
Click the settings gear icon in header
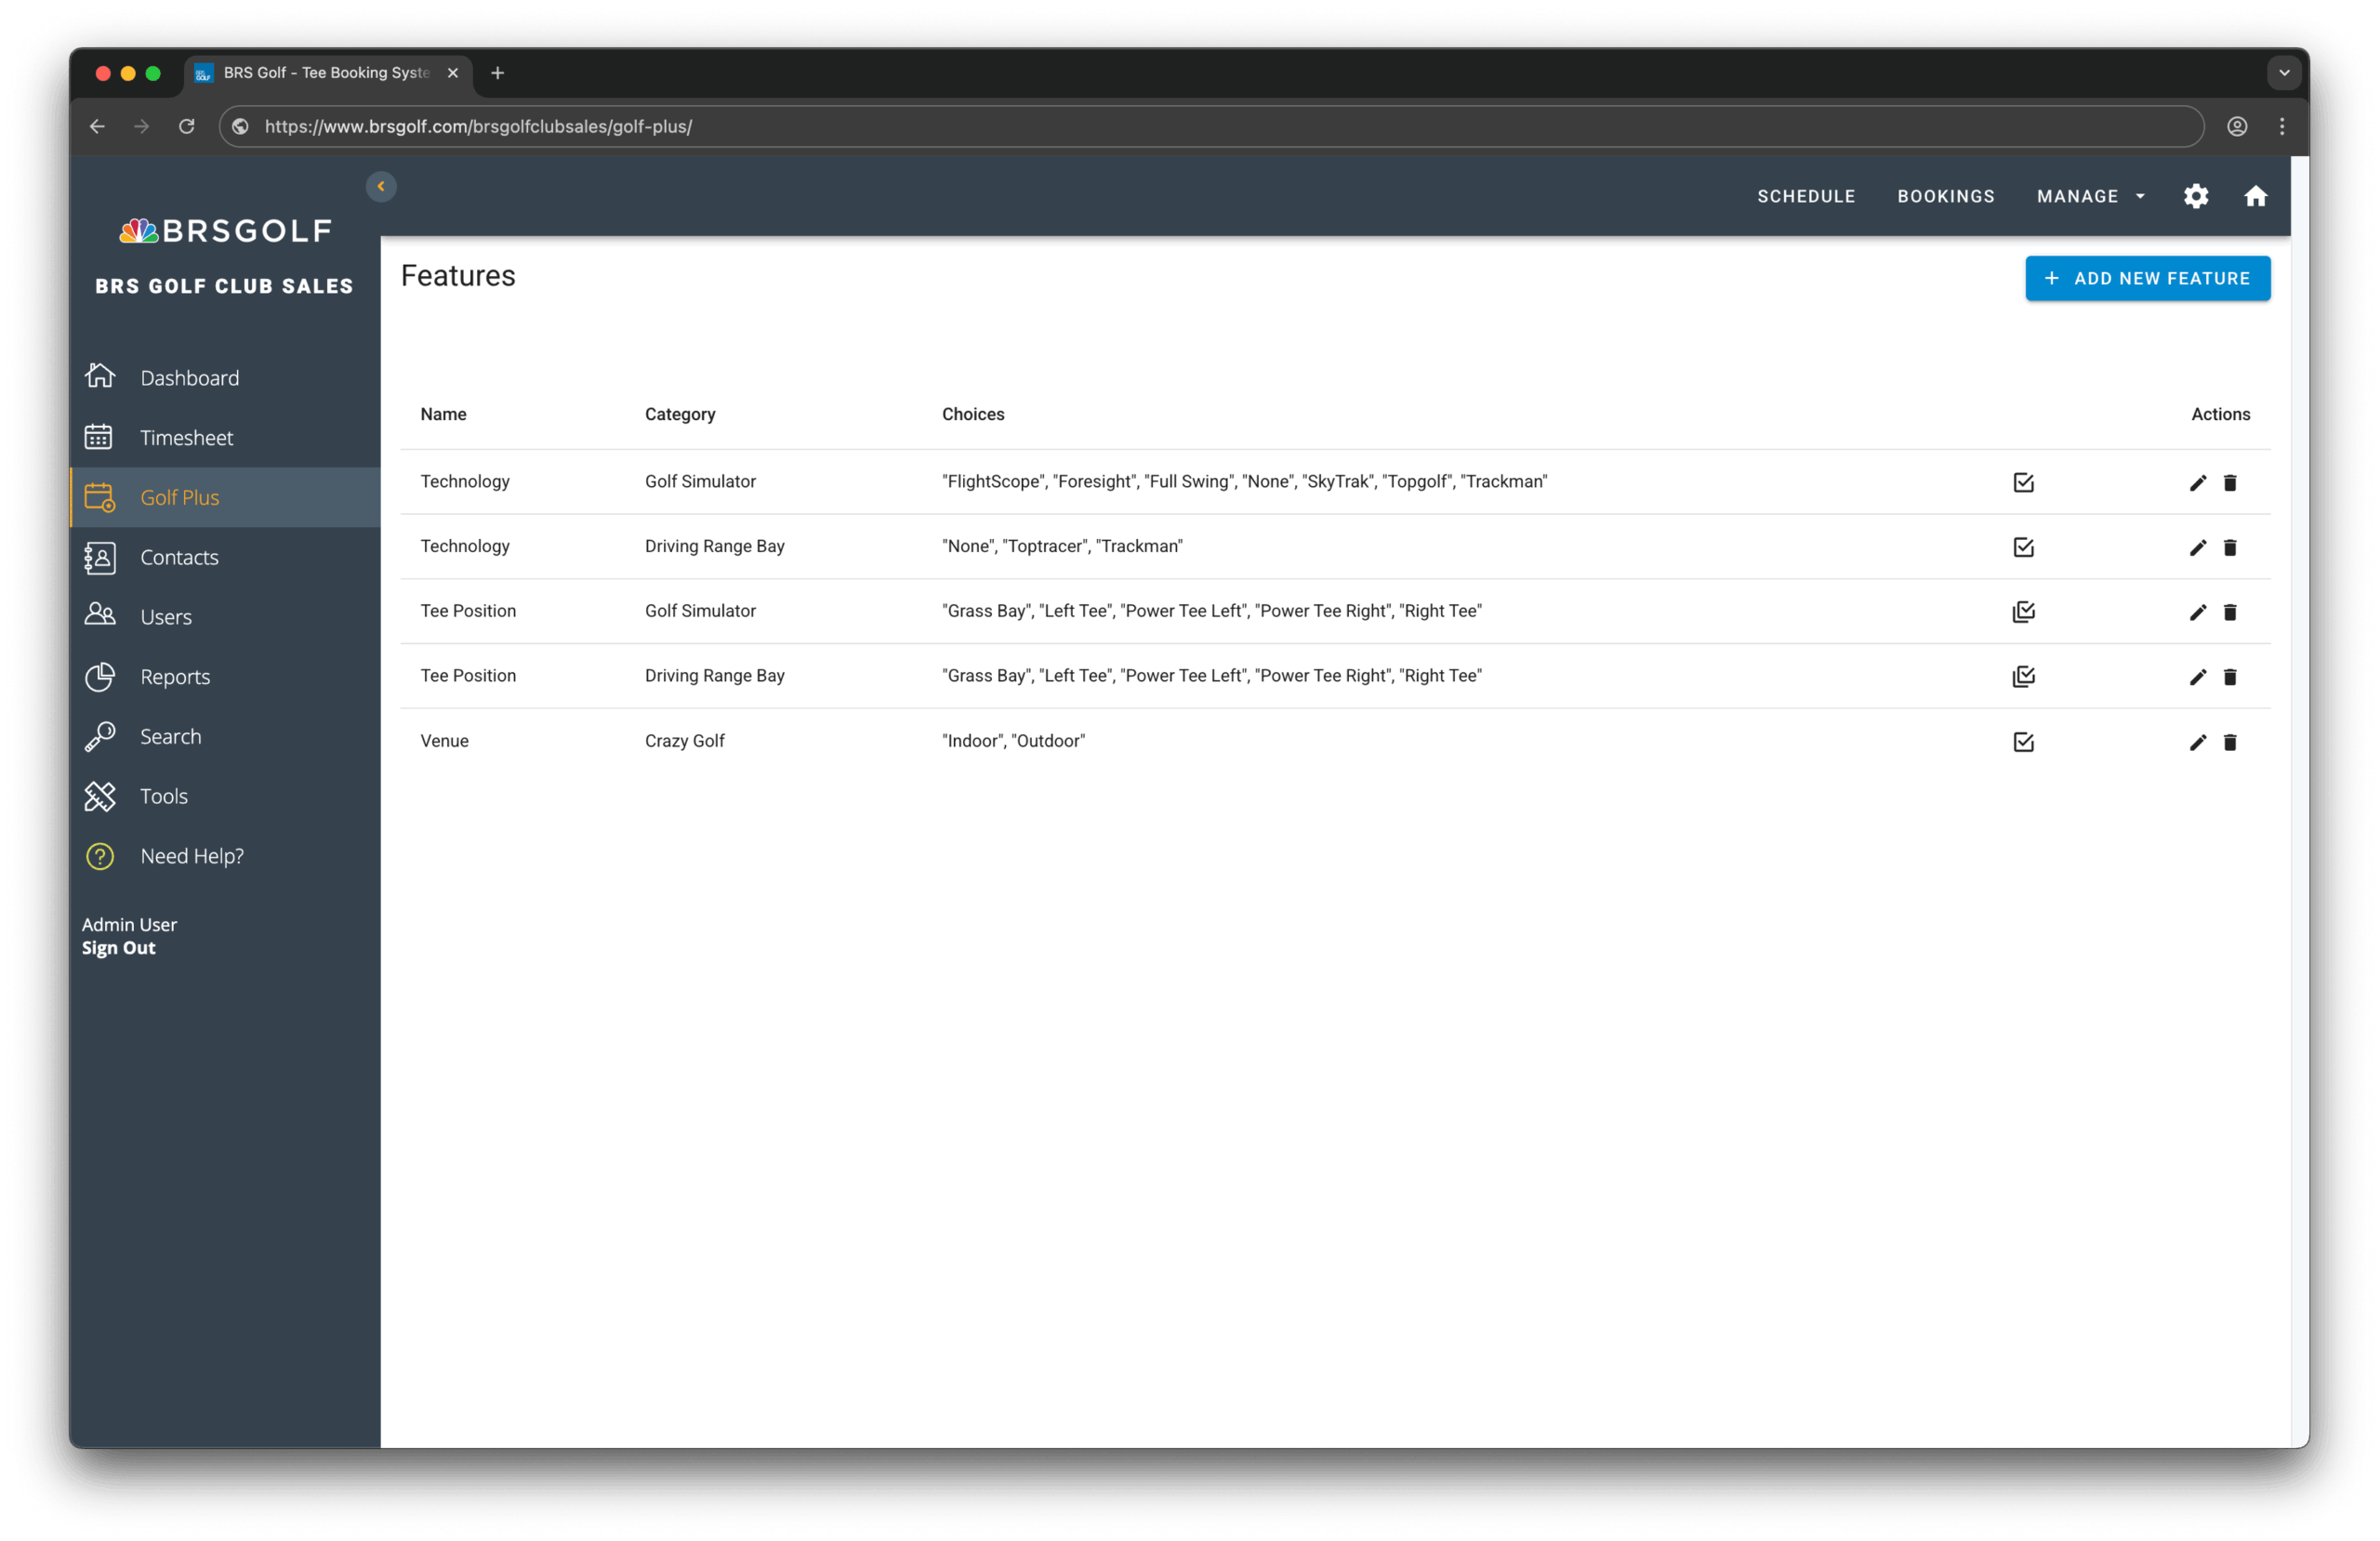2195,196
